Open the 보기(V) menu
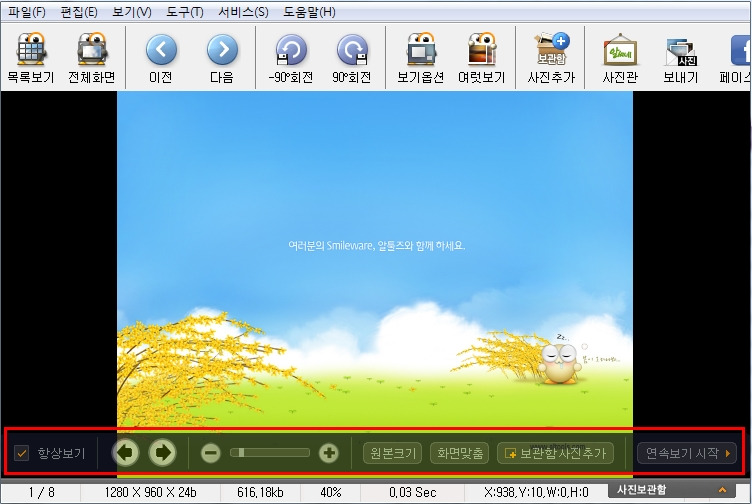 (132, 12)
